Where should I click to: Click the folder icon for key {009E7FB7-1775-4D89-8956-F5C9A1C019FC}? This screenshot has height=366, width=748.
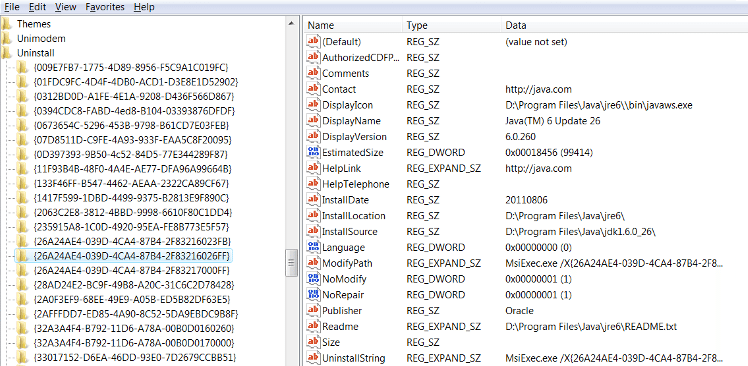point(22,67)
